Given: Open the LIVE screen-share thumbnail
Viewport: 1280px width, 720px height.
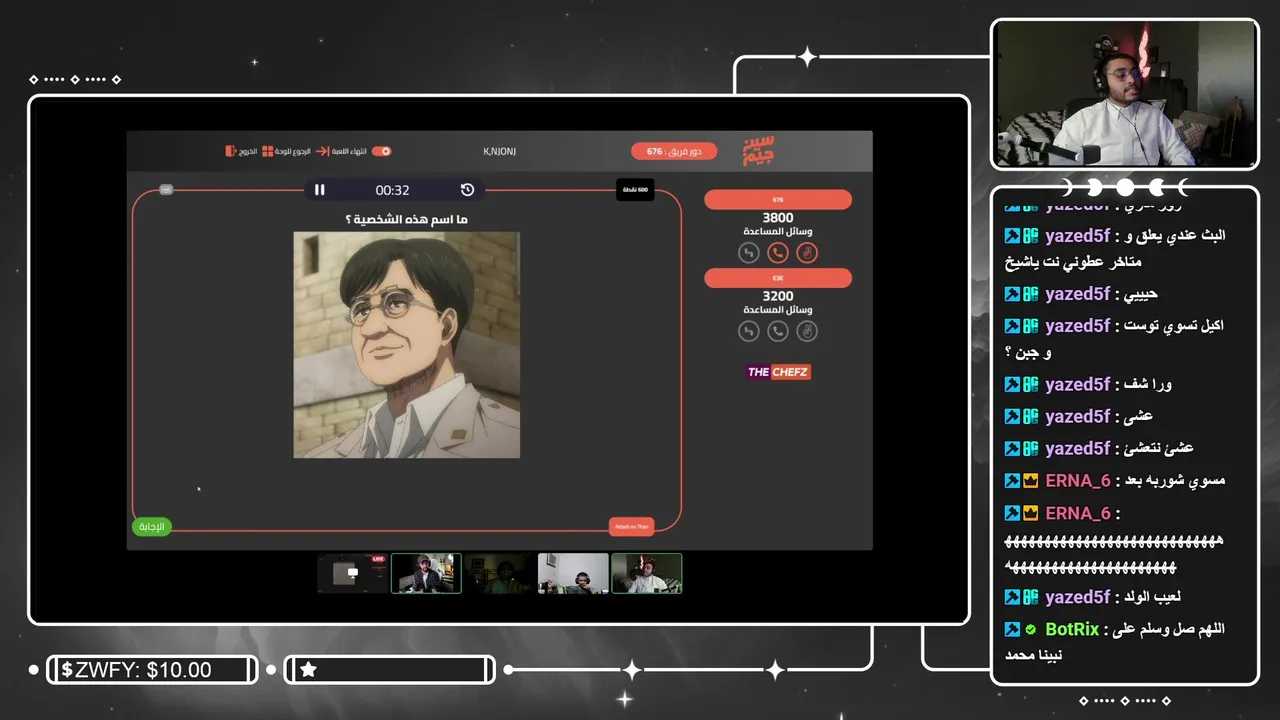Looking at the screenshot, I should 352,573.
